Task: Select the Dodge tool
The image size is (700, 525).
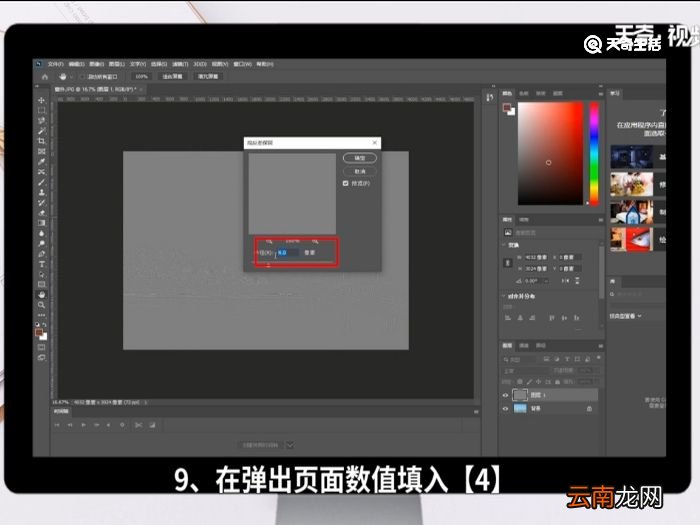Action: click(41, 243)
